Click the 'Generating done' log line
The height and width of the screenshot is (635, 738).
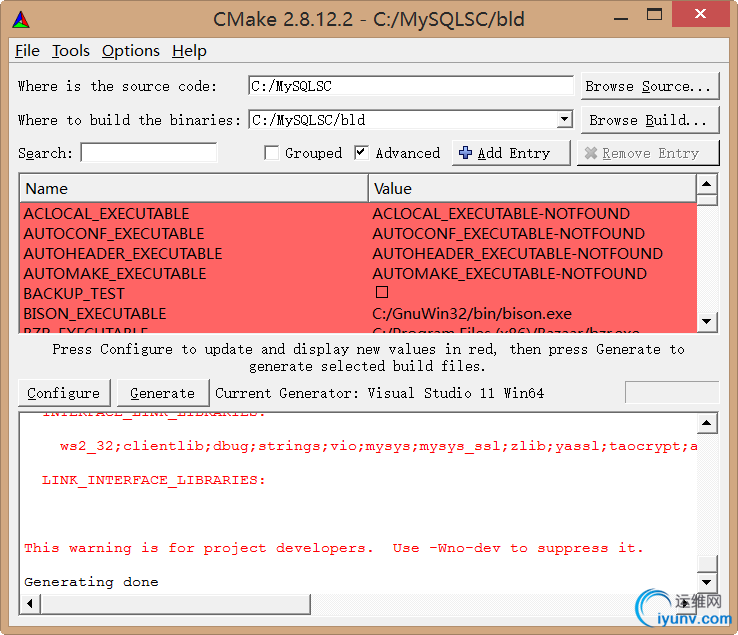pos(91,582)
